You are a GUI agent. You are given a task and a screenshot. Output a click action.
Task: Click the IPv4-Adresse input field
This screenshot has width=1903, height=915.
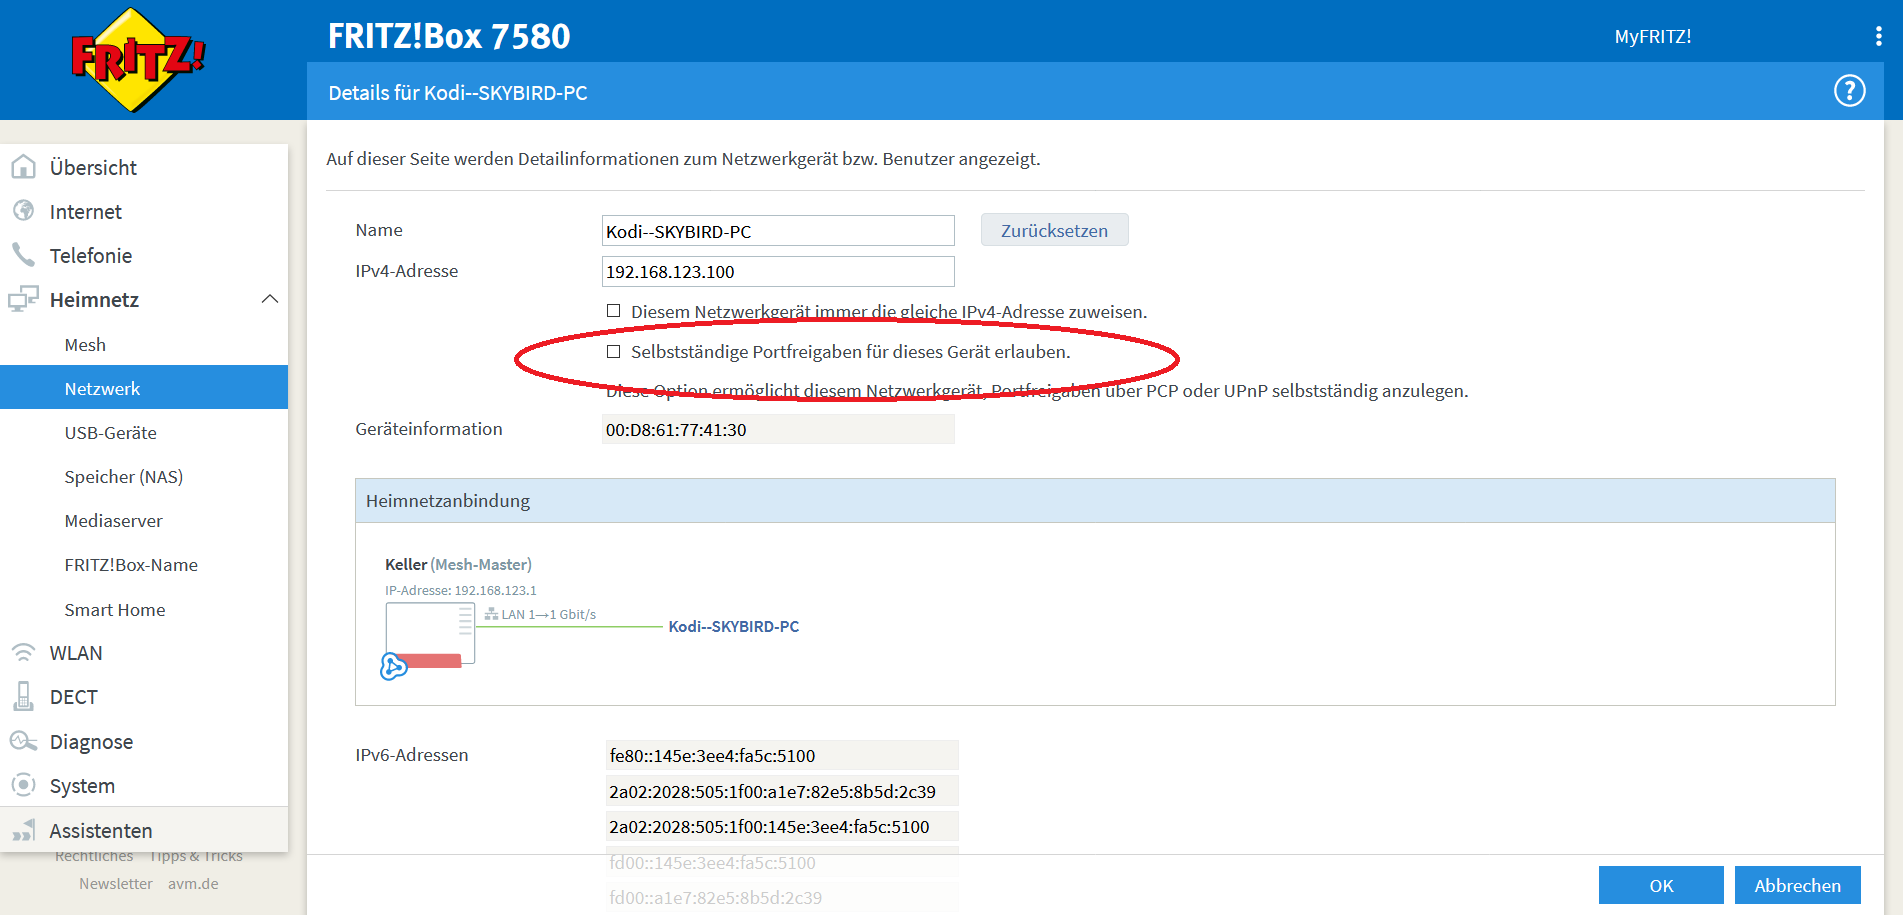(778, 271)
